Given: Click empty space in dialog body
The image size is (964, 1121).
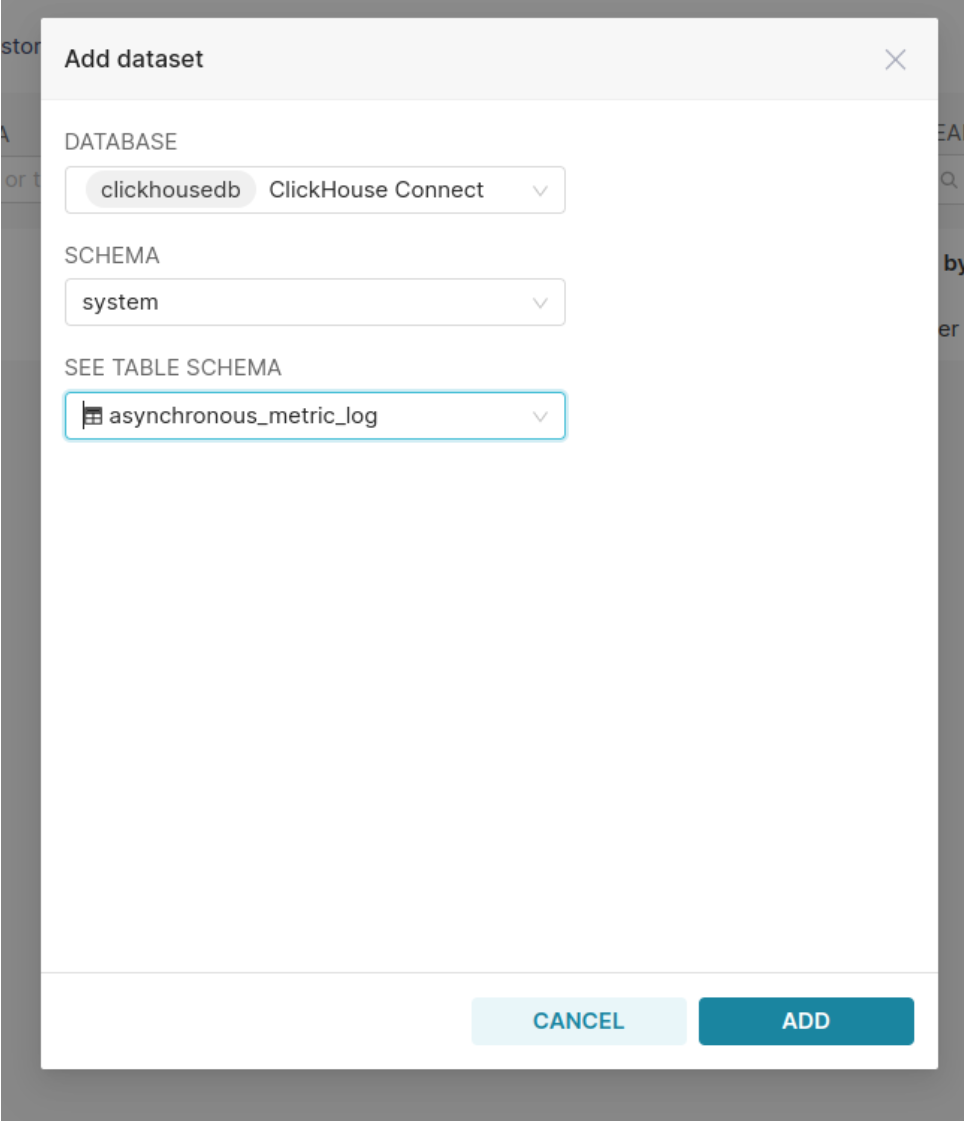Looking at the screenshot, I should (489, 701).
